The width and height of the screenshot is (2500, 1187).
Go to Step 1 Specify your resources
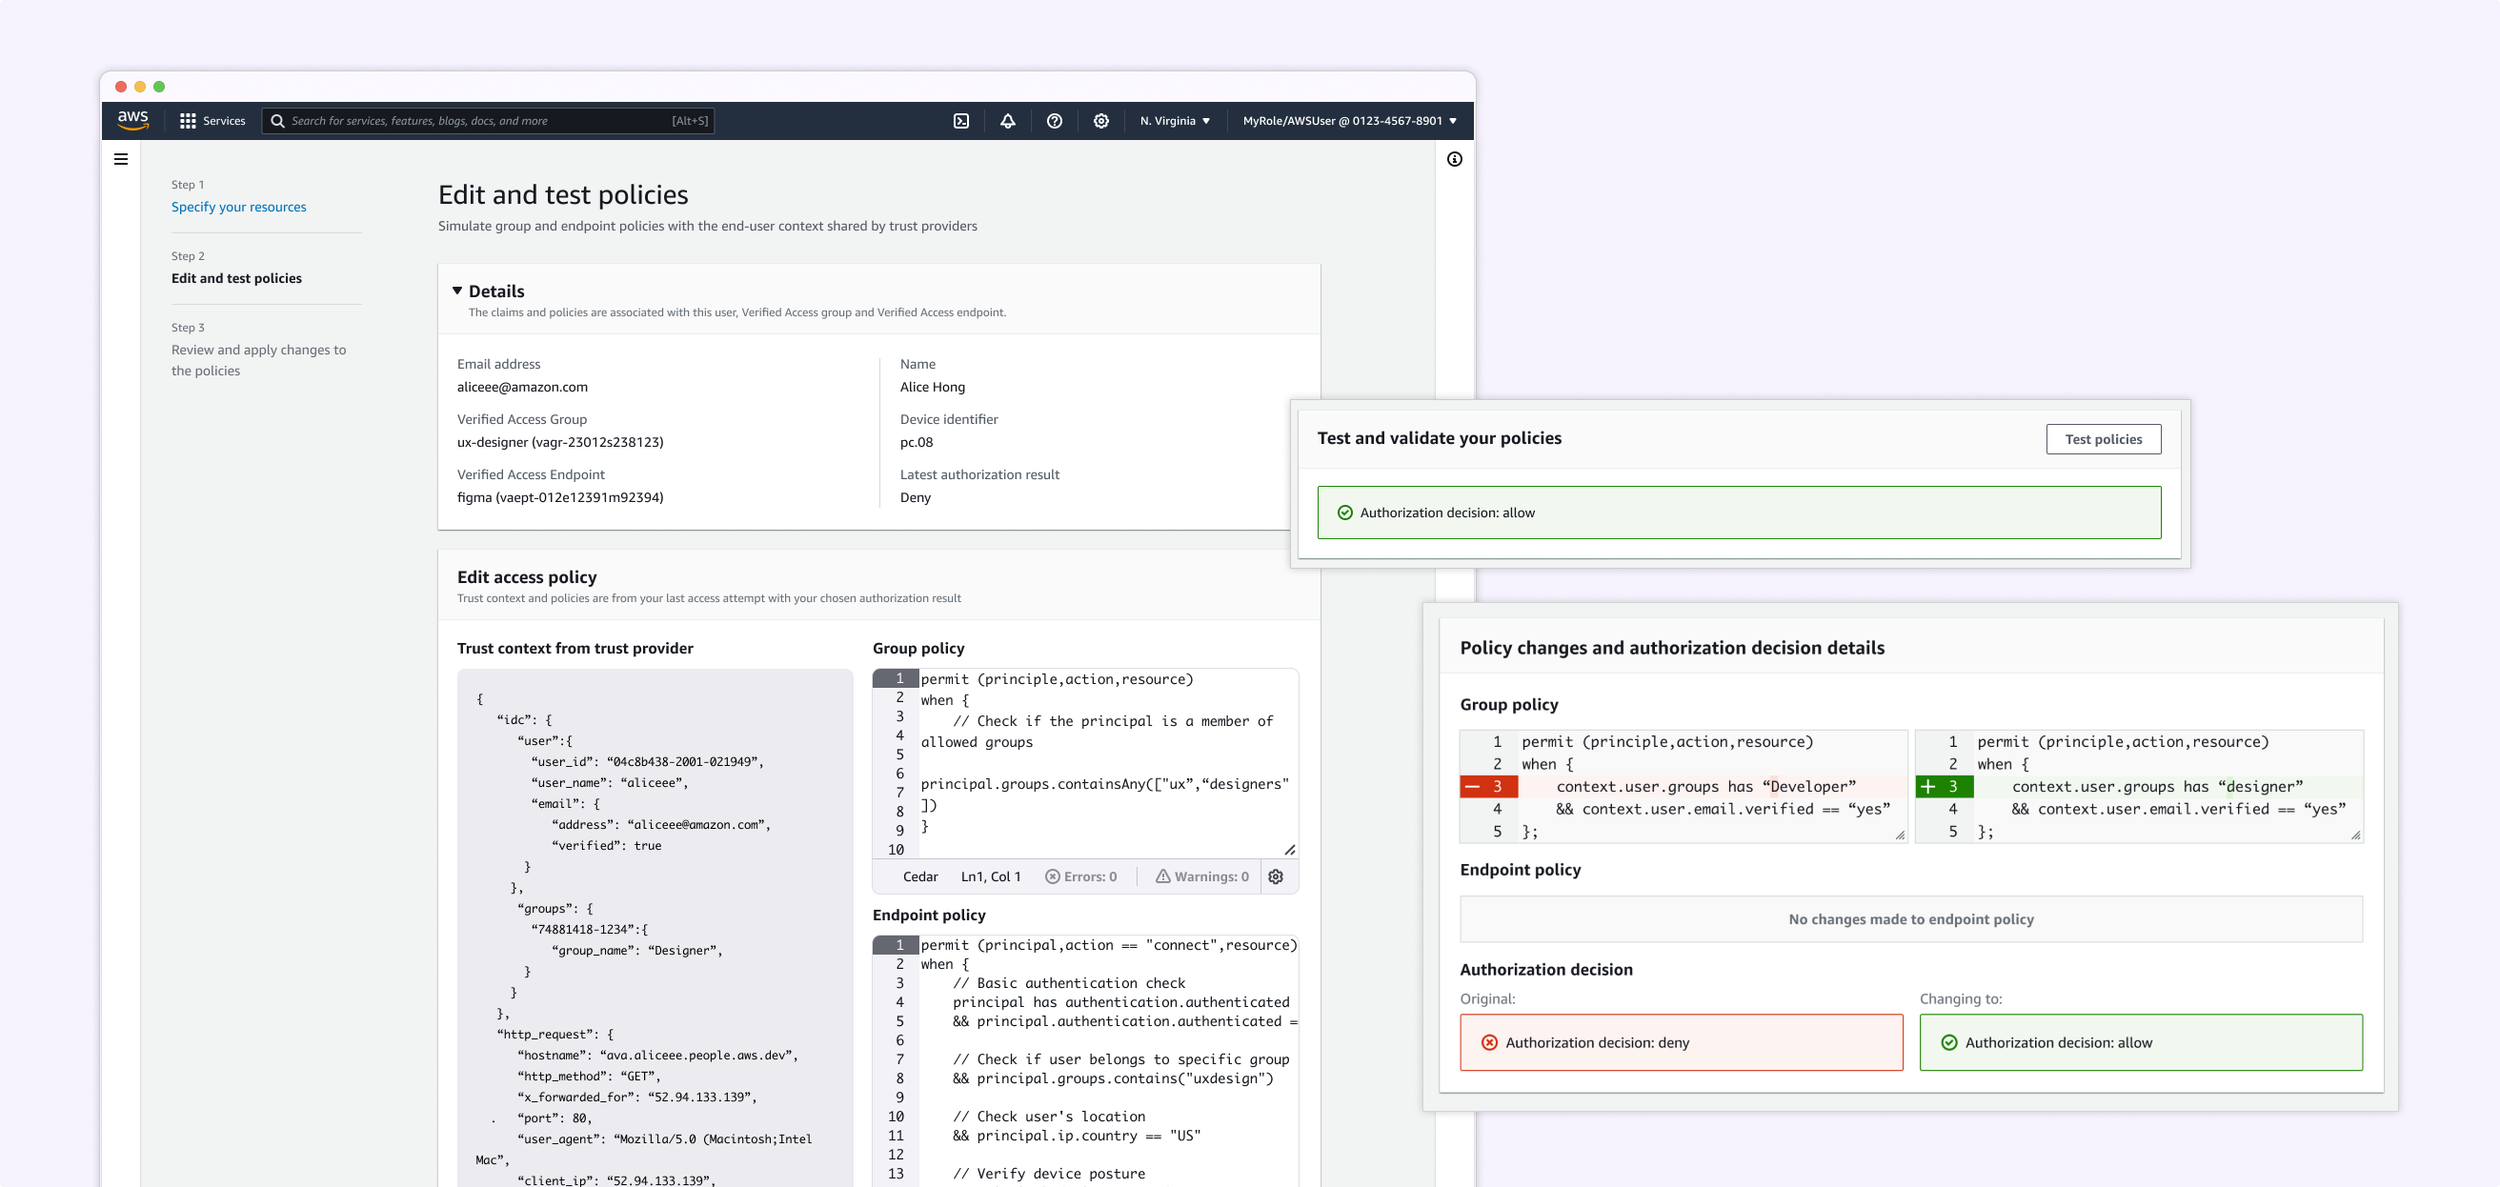pos(238,207)
